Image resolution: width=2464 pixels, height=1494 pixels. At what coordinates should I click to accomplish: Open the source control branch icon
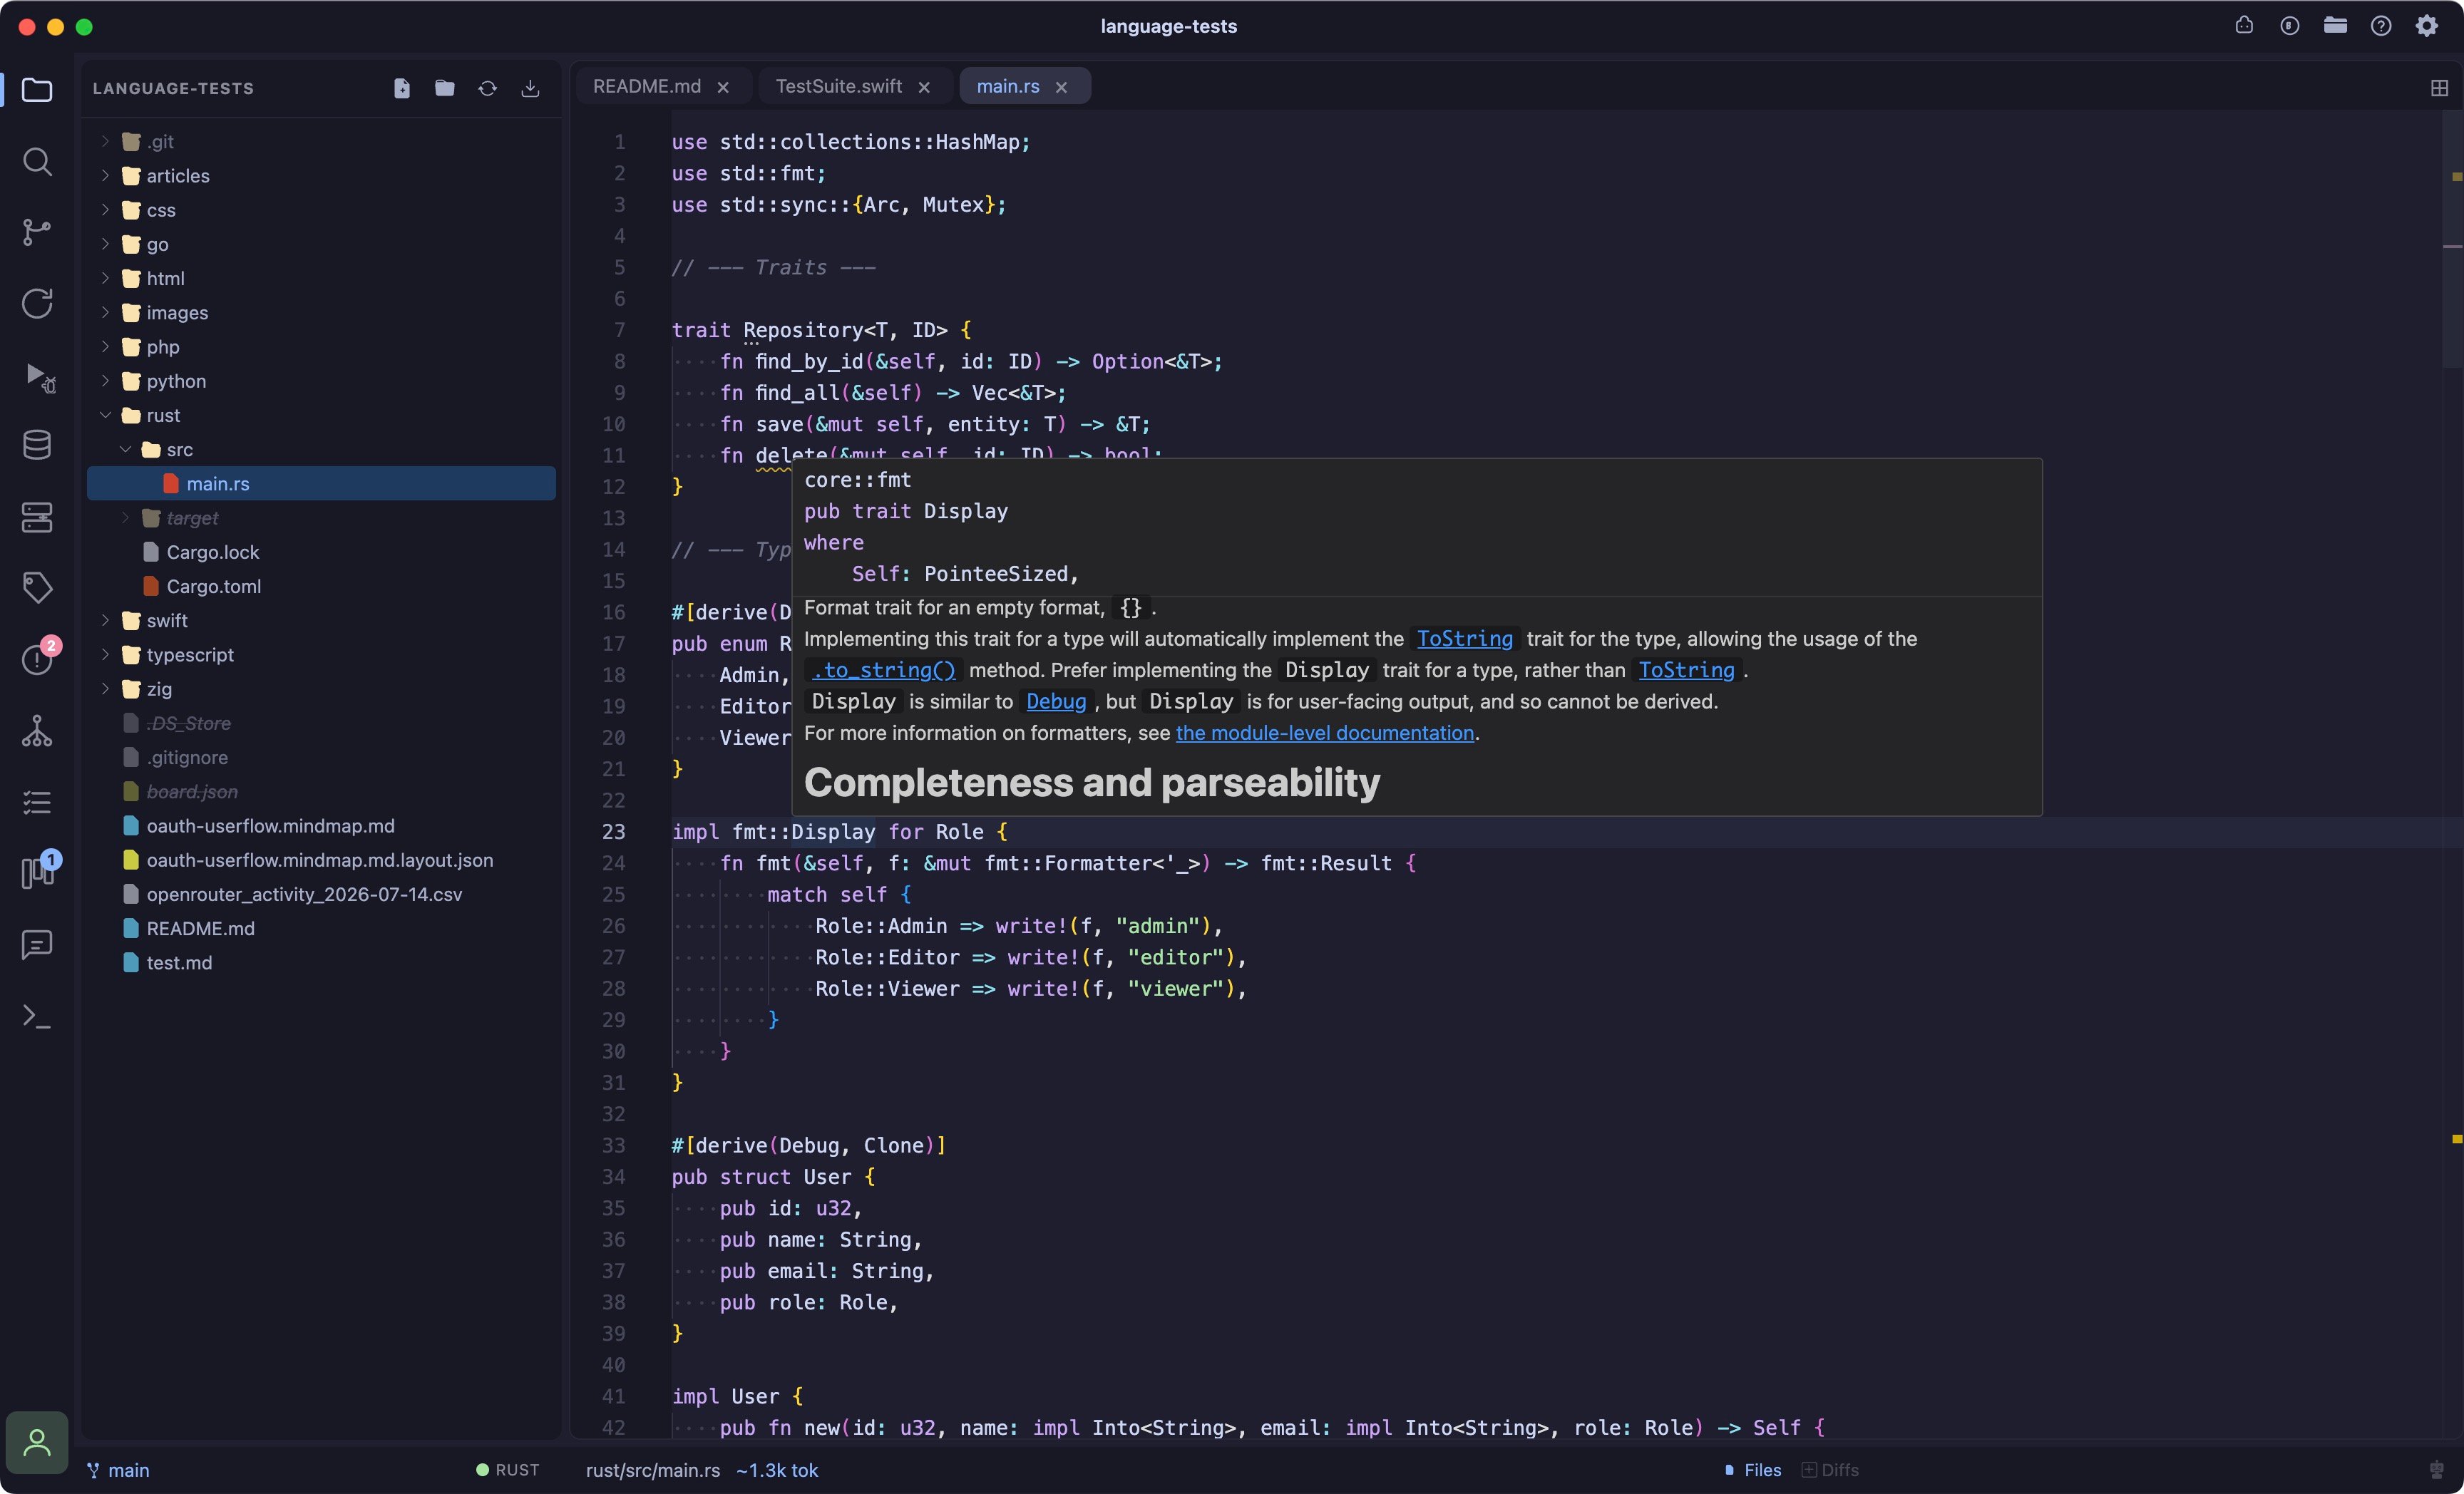(x=37, y=232)
